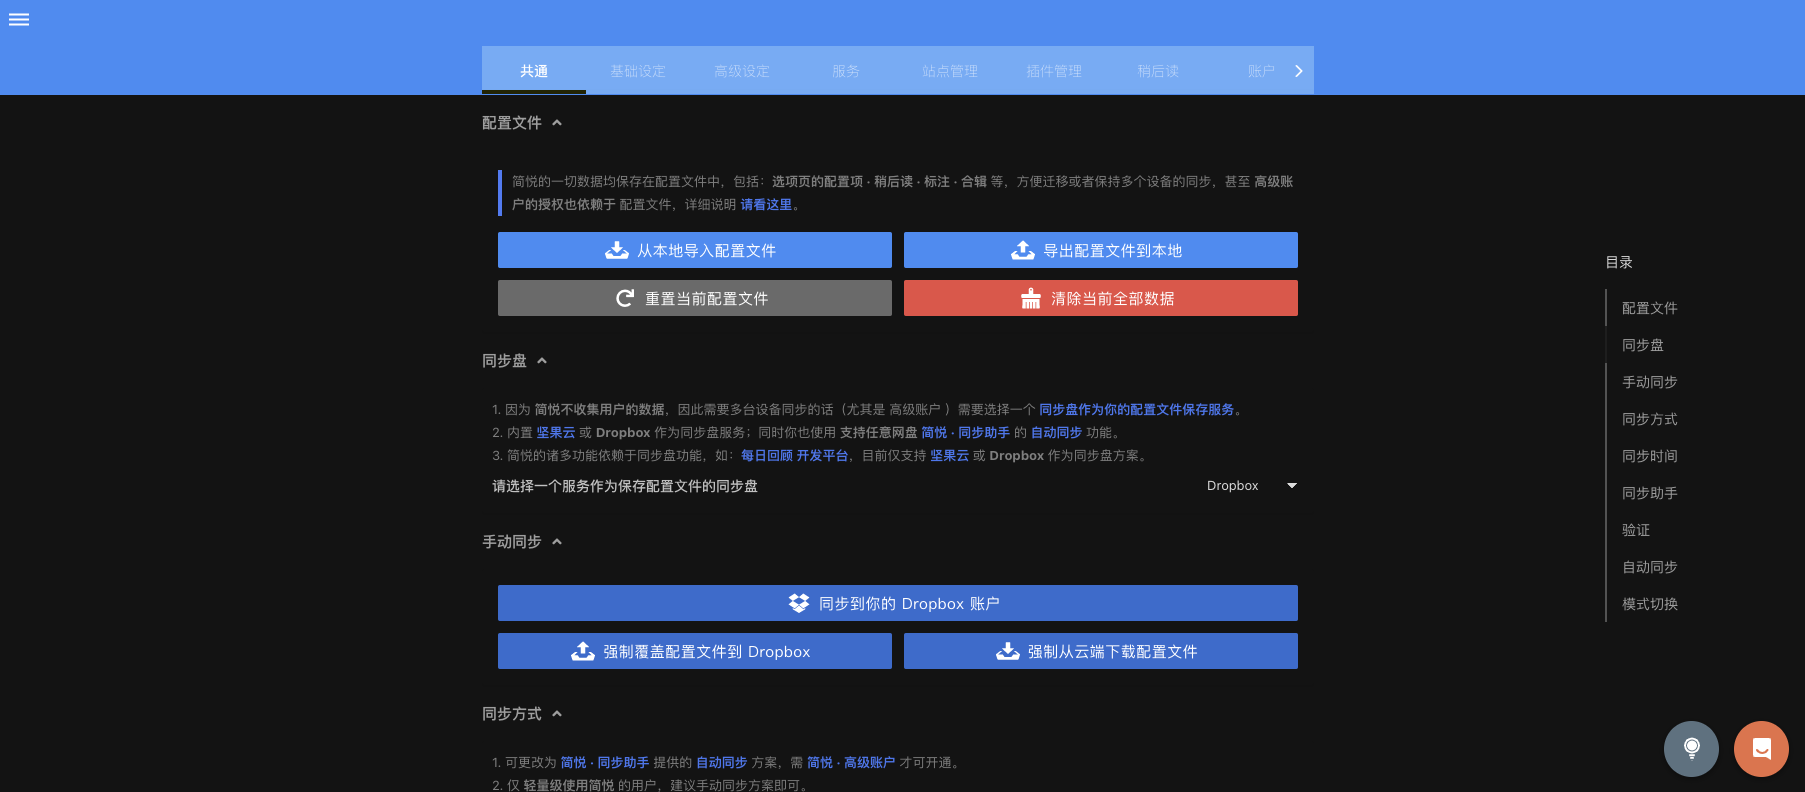Jump to 模式切换 in the table of contents
The image size is (1805, 792).
1649,604
